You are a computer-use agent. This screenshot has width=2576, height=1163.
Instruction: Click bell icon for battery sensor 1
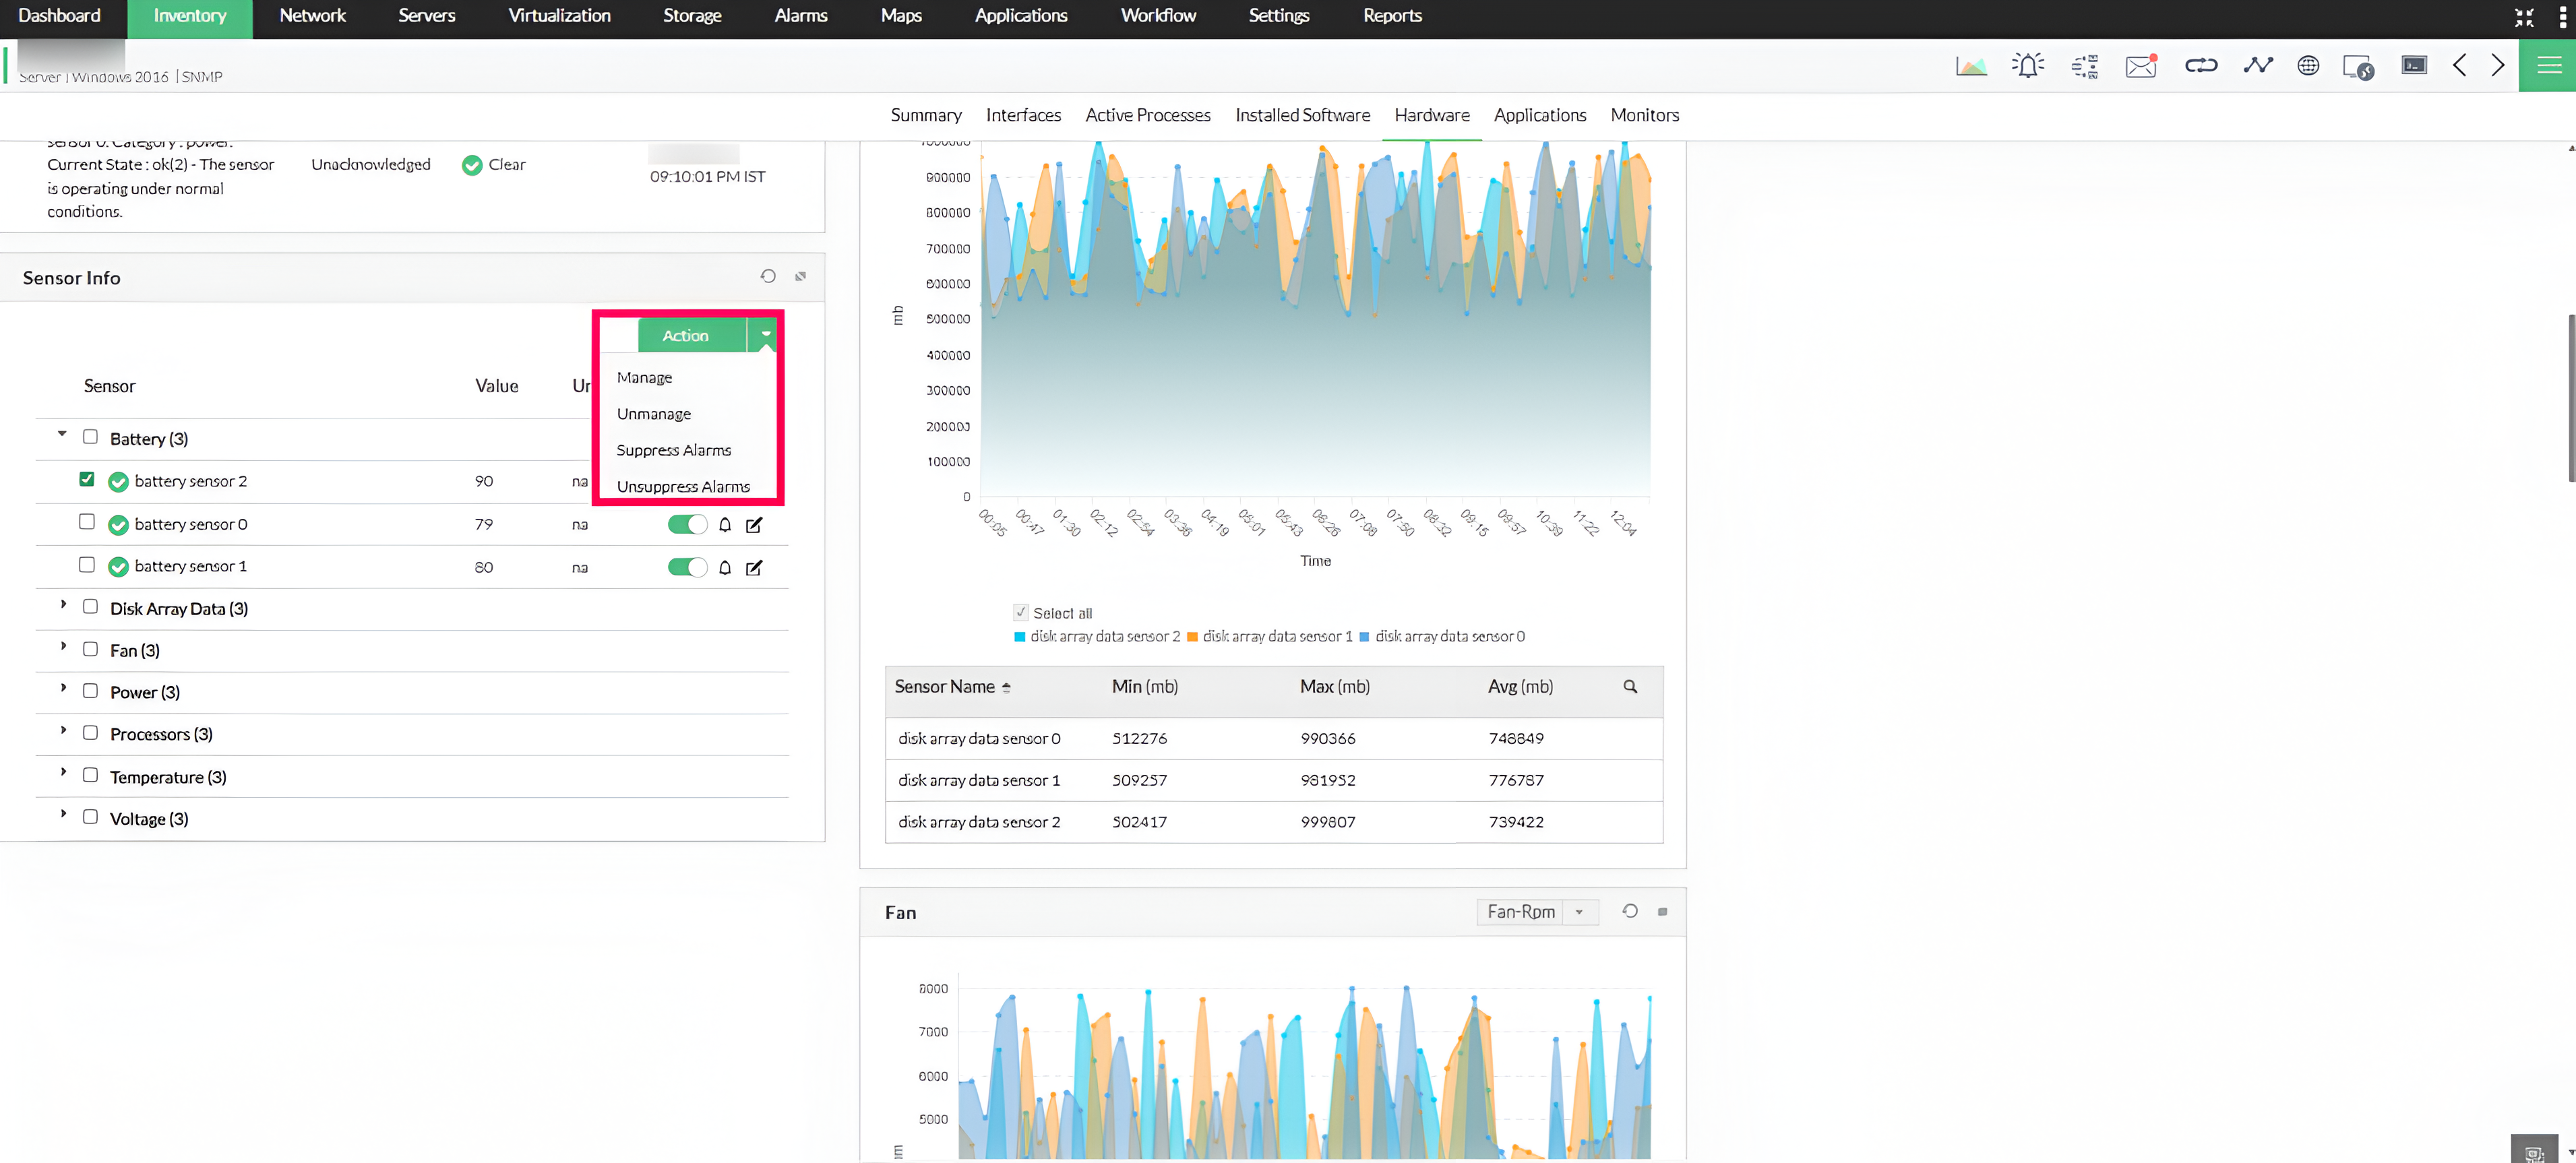click(x=725, y=567)
